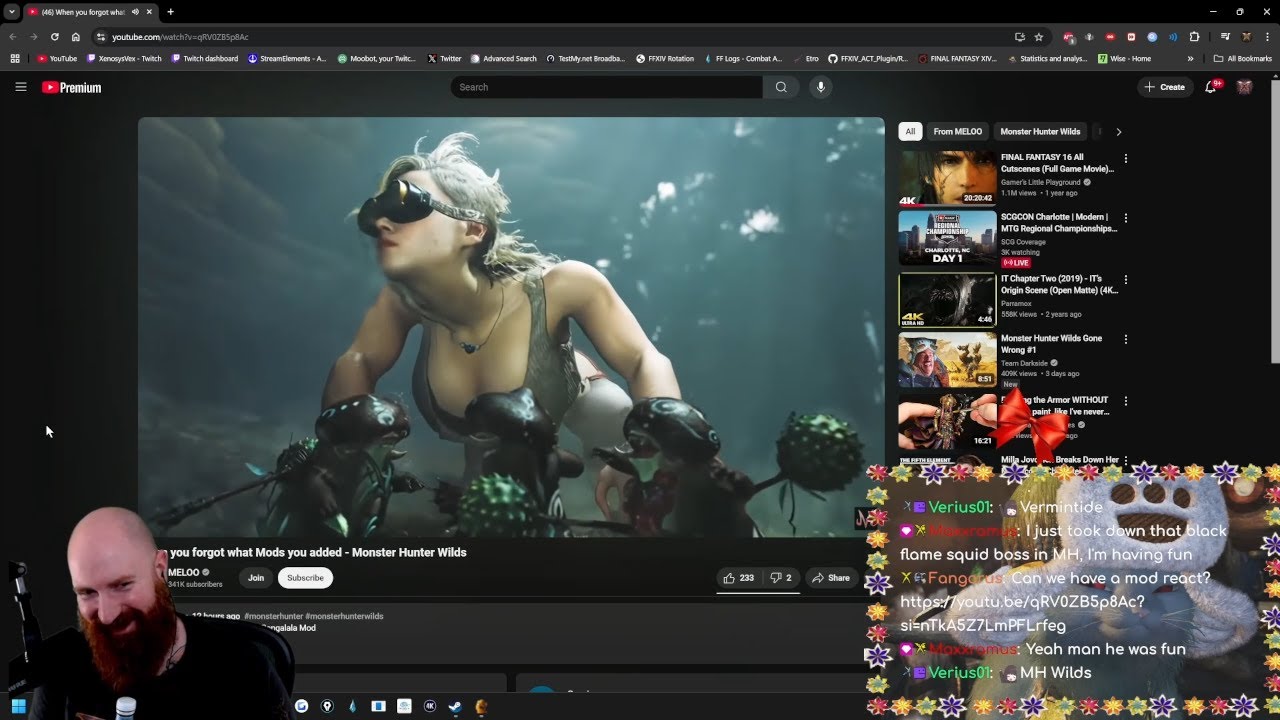The width and height of the screenshot is (1280, 720).
Task: Open the #monsterhunter hashtag link
Action: [x=273, y=616]
